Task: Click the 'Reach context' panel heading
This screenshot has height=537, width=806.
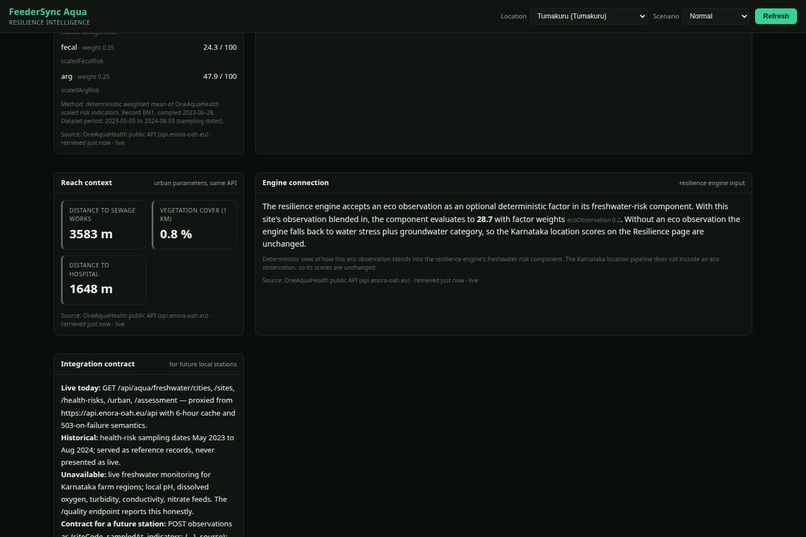Action: point(86,182)
